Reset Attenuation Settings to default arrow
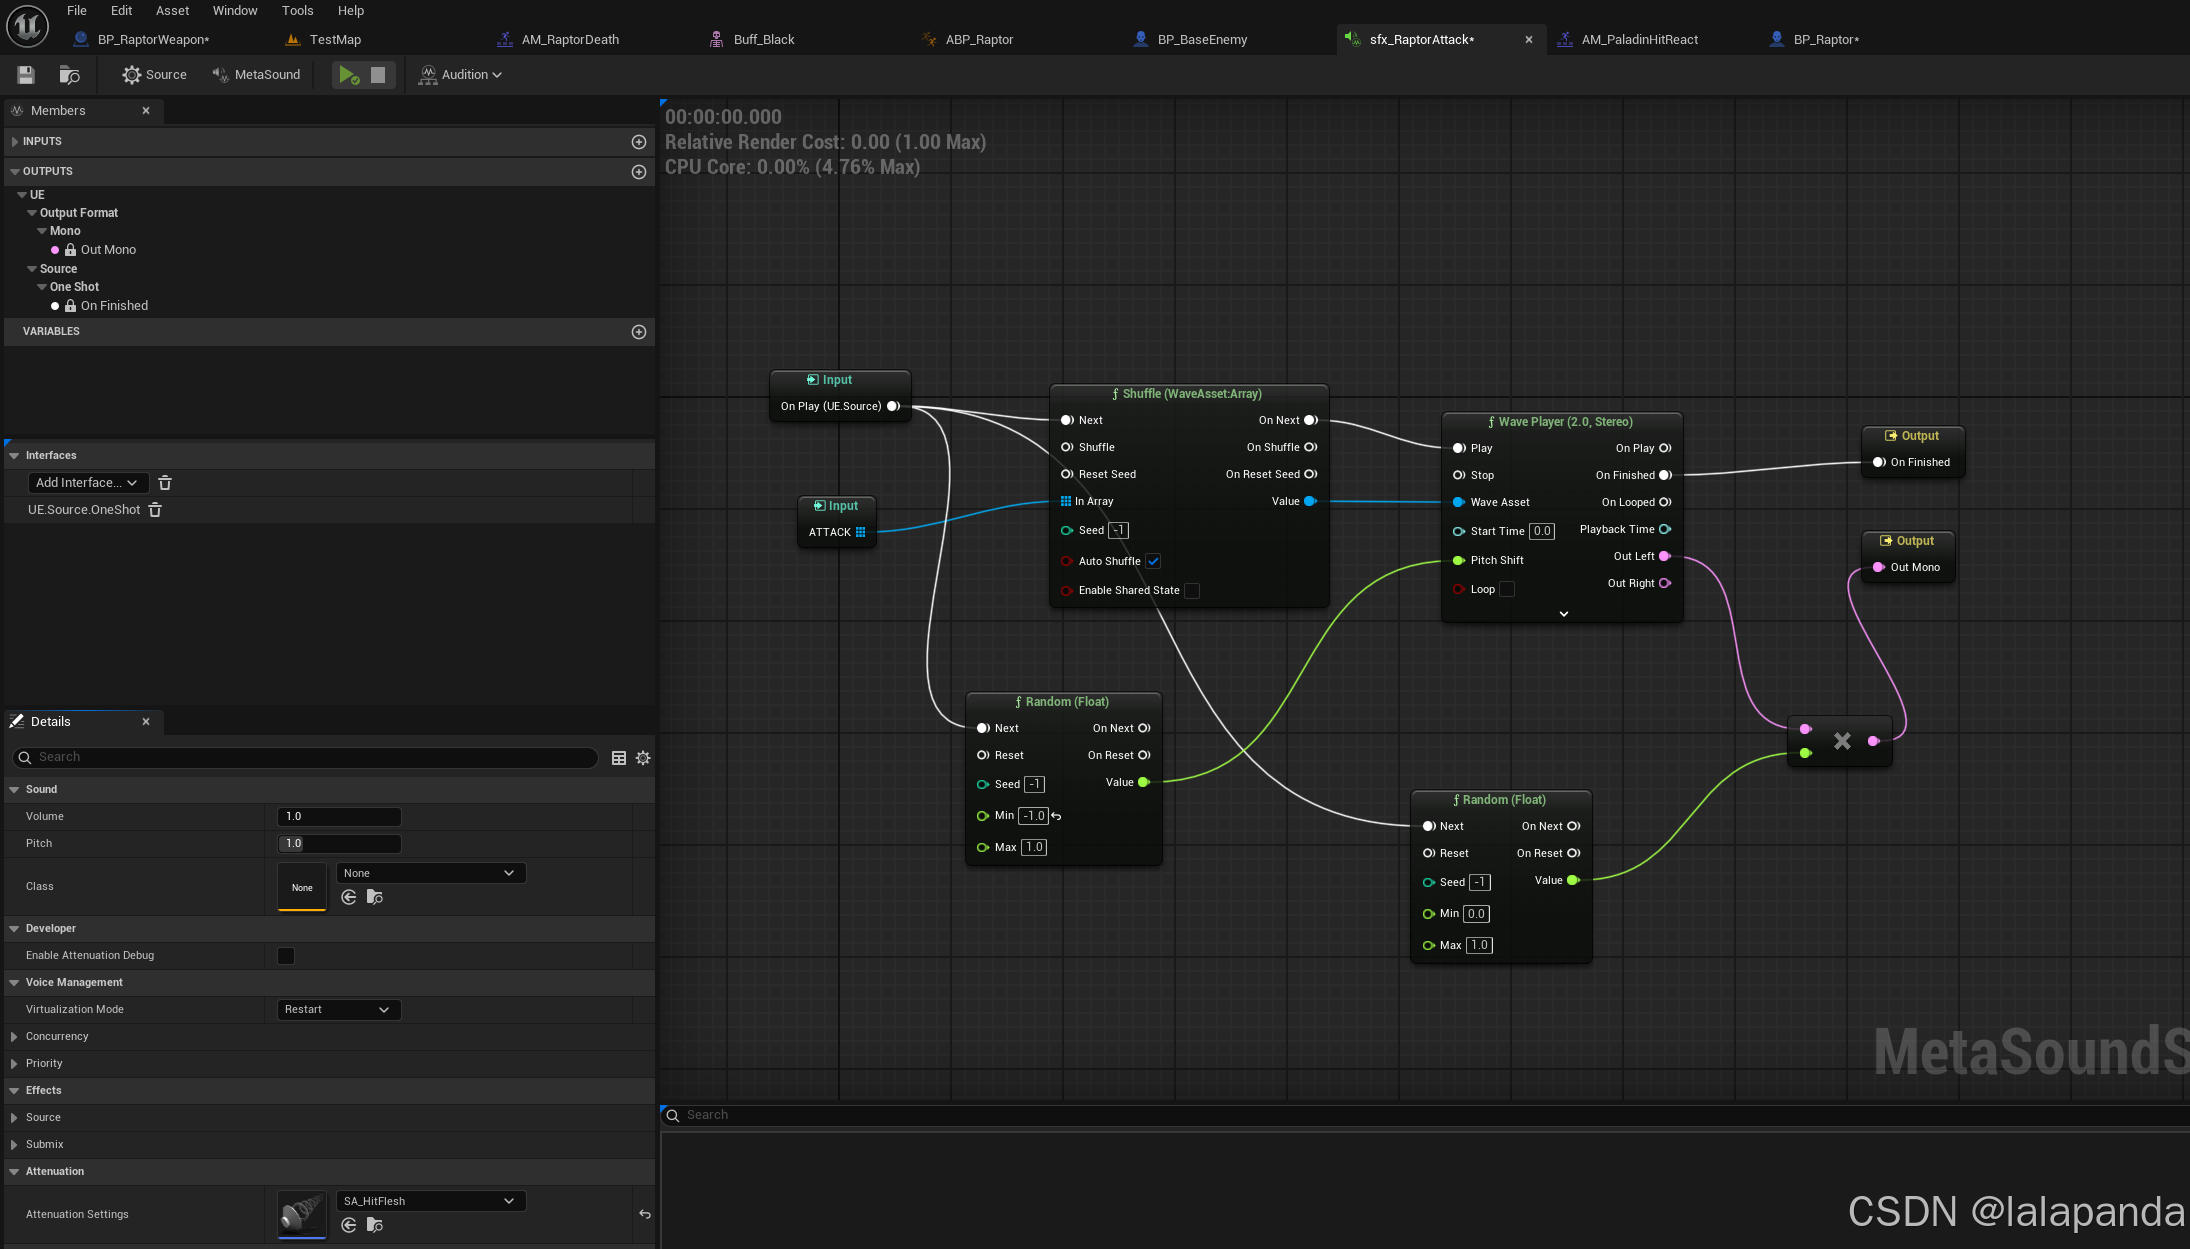This screenshot has height=1249, width=2190. click(x=645, y=1214)
